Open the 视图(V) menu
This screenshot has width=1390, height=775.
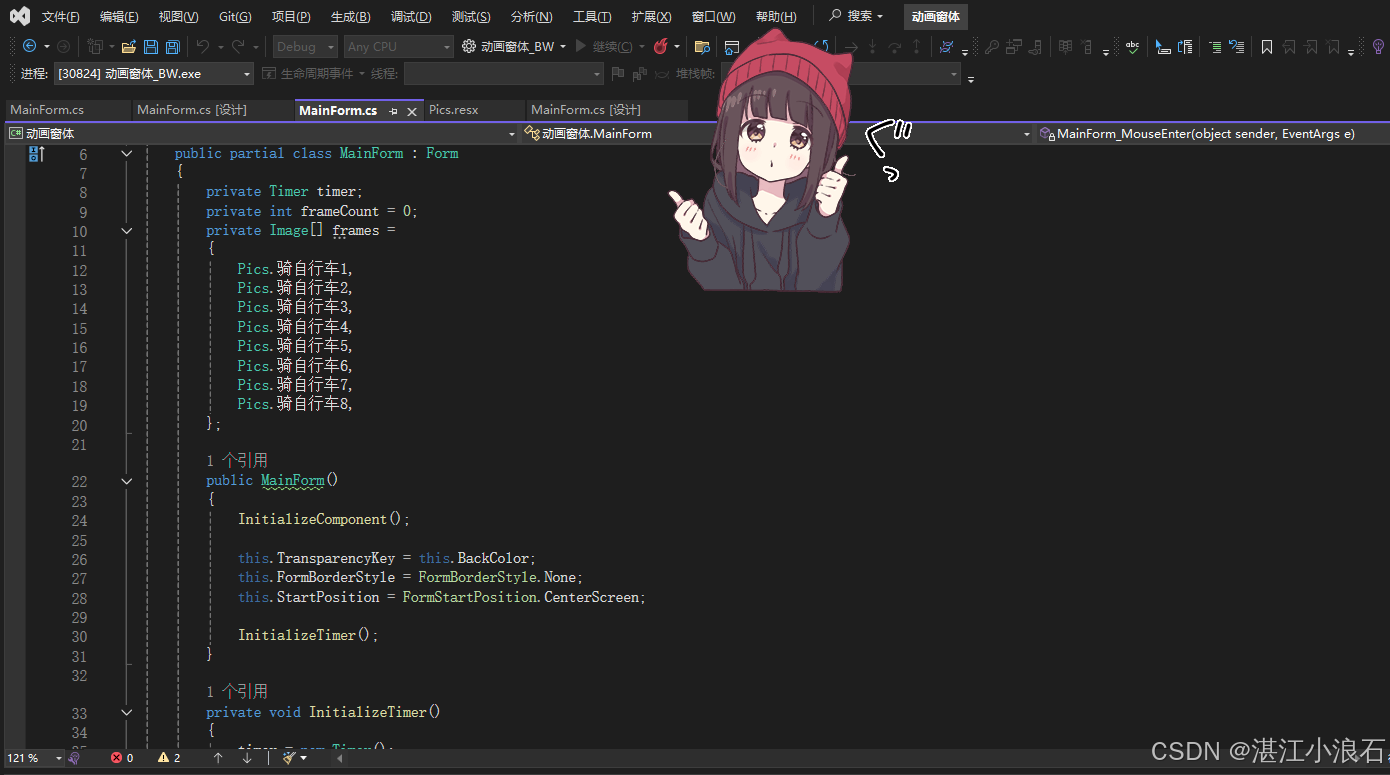click(178, 17)
